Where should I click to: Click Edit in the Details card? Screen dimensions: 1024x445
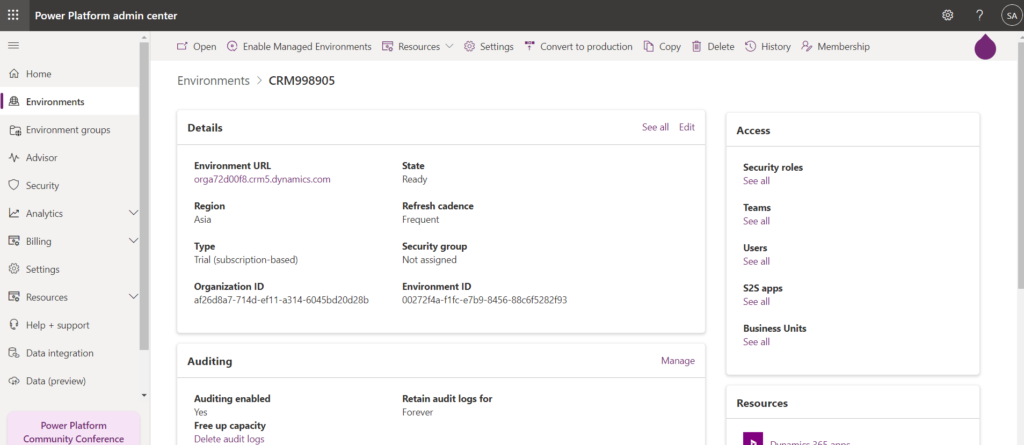pos(686,127)
